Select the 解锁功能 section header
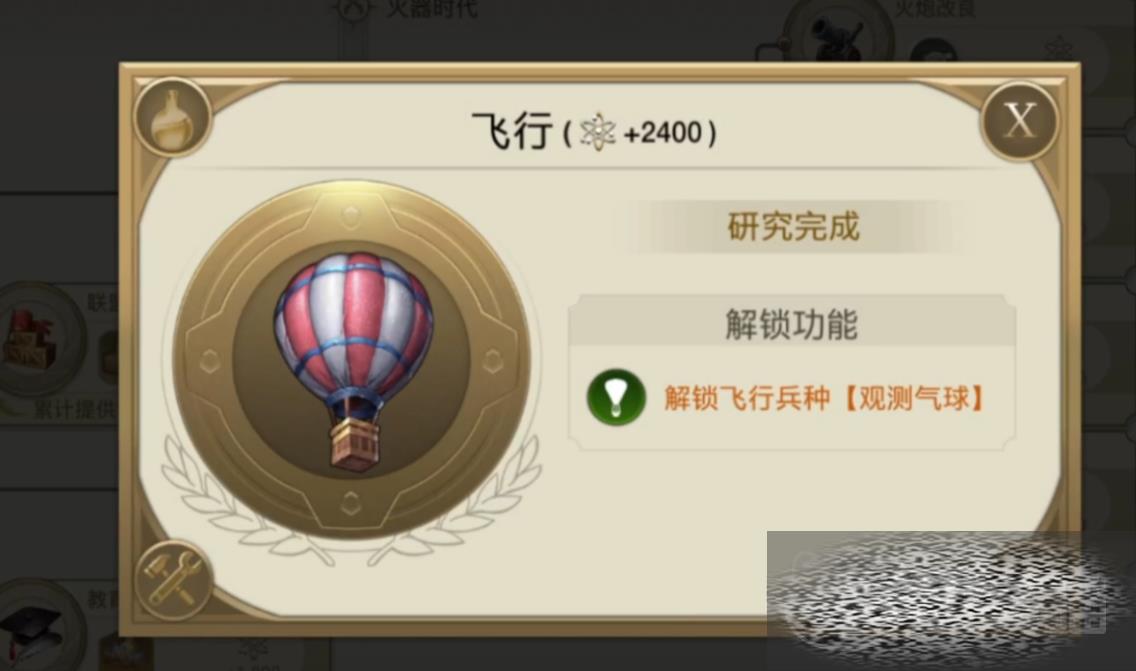 pyautogui.click(x=792, y=324)
